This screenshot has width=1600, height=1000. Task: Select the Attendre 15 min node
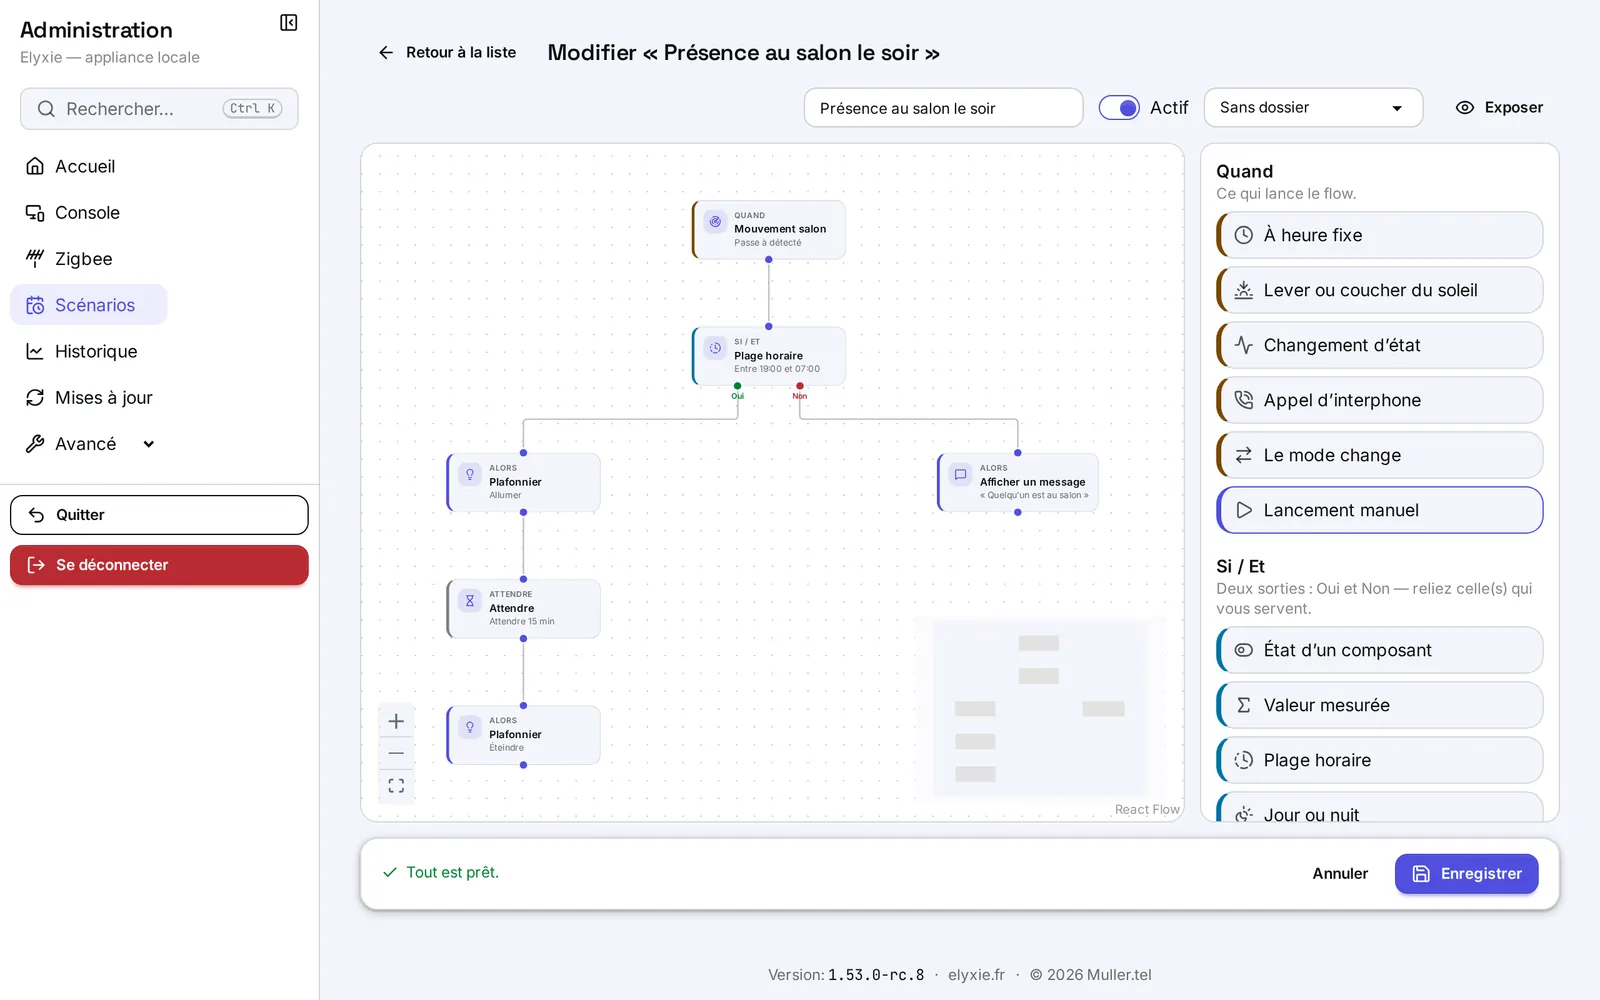click(523, 608)
